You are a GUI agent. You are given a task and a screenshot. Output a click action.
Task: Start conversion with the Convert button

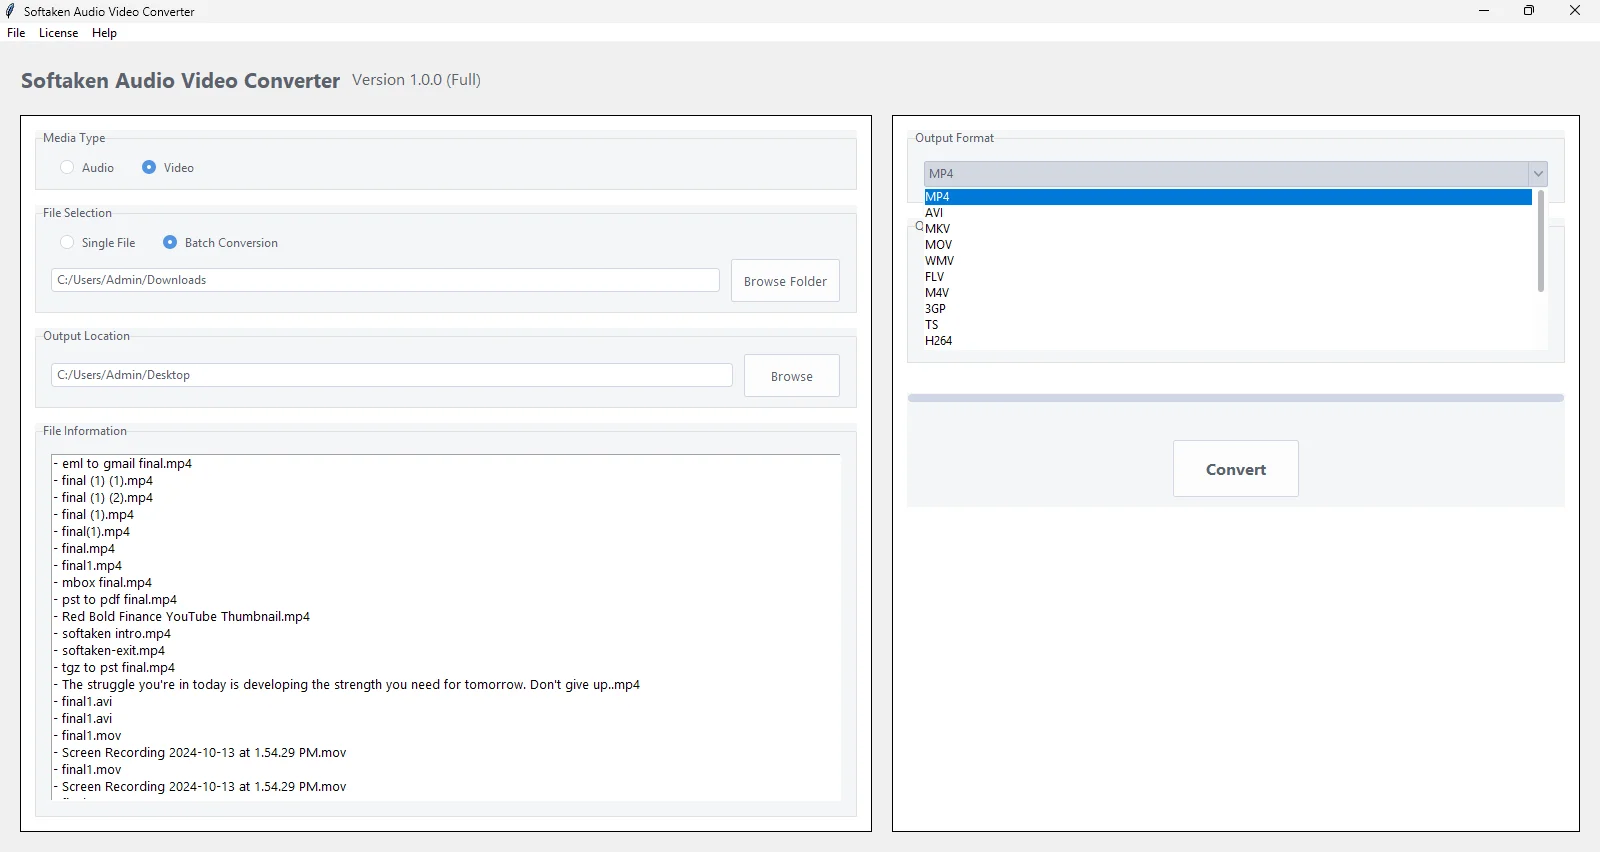(1235, 469)
